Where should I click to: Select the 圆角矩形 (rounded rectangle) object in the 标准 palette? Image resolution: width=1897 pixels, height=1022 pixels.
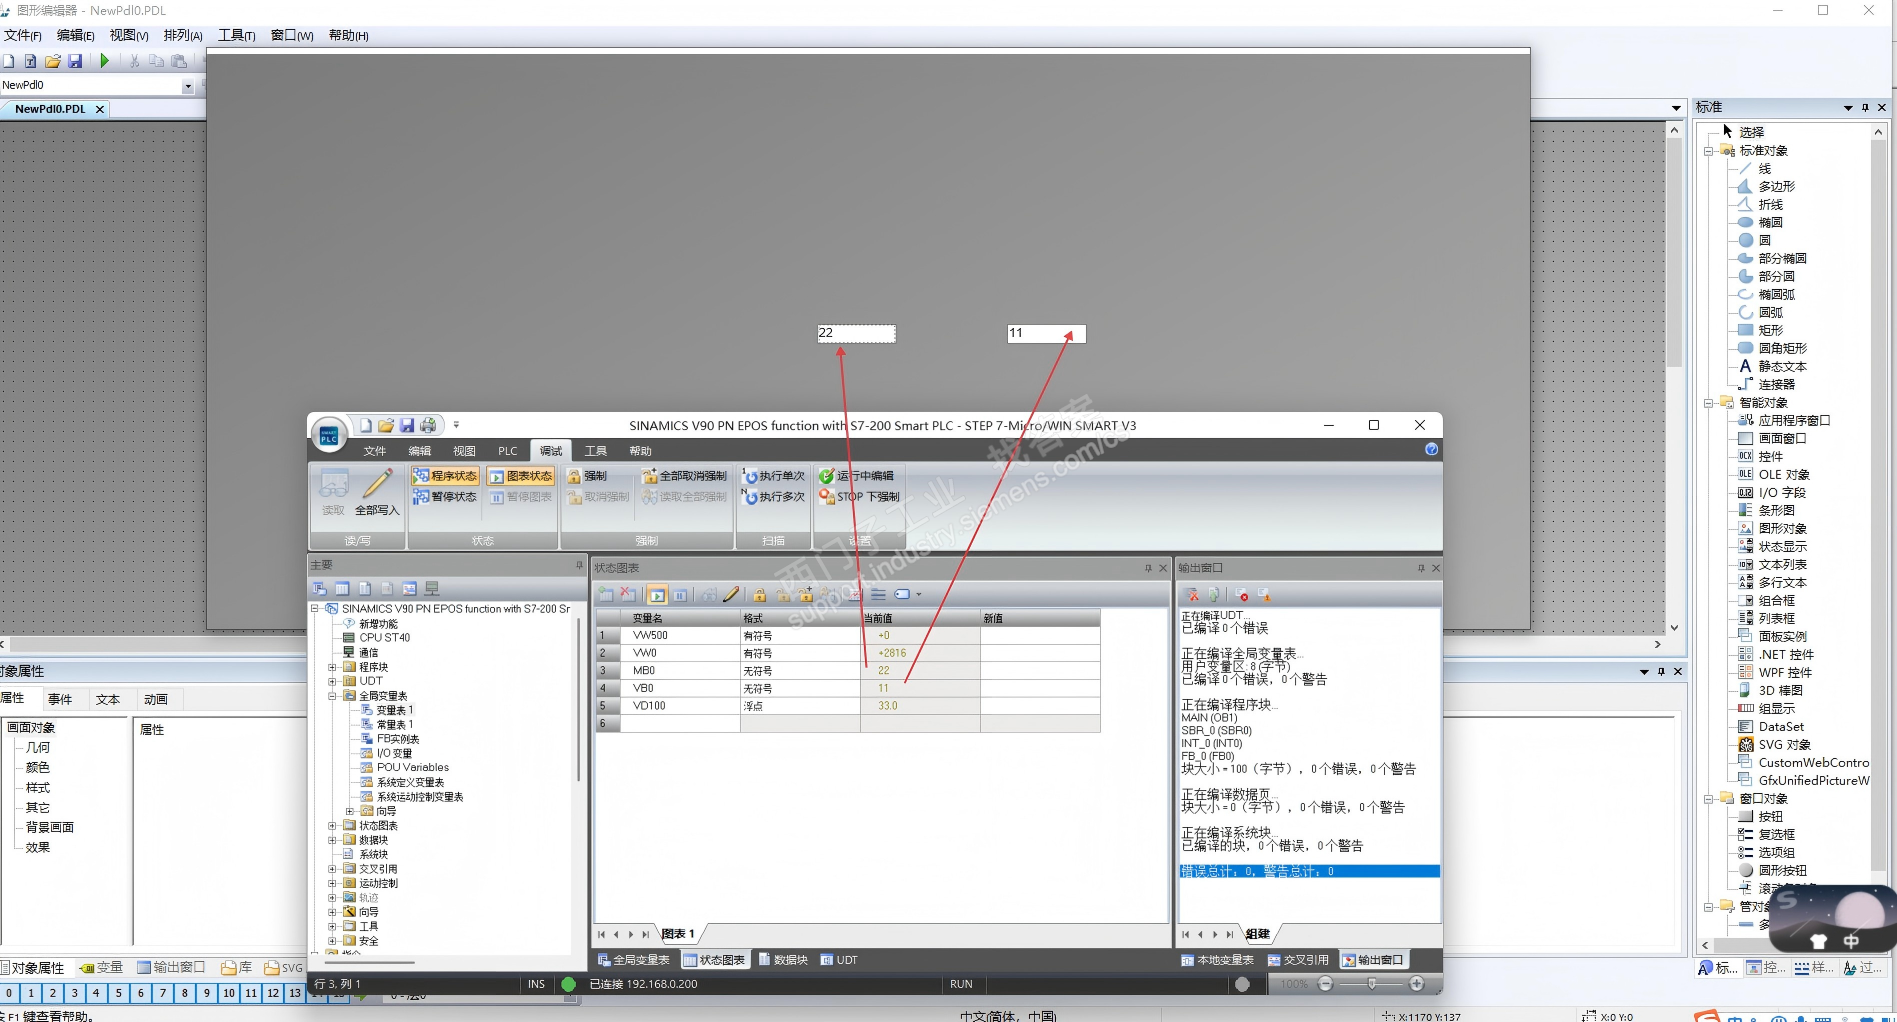1772,348
